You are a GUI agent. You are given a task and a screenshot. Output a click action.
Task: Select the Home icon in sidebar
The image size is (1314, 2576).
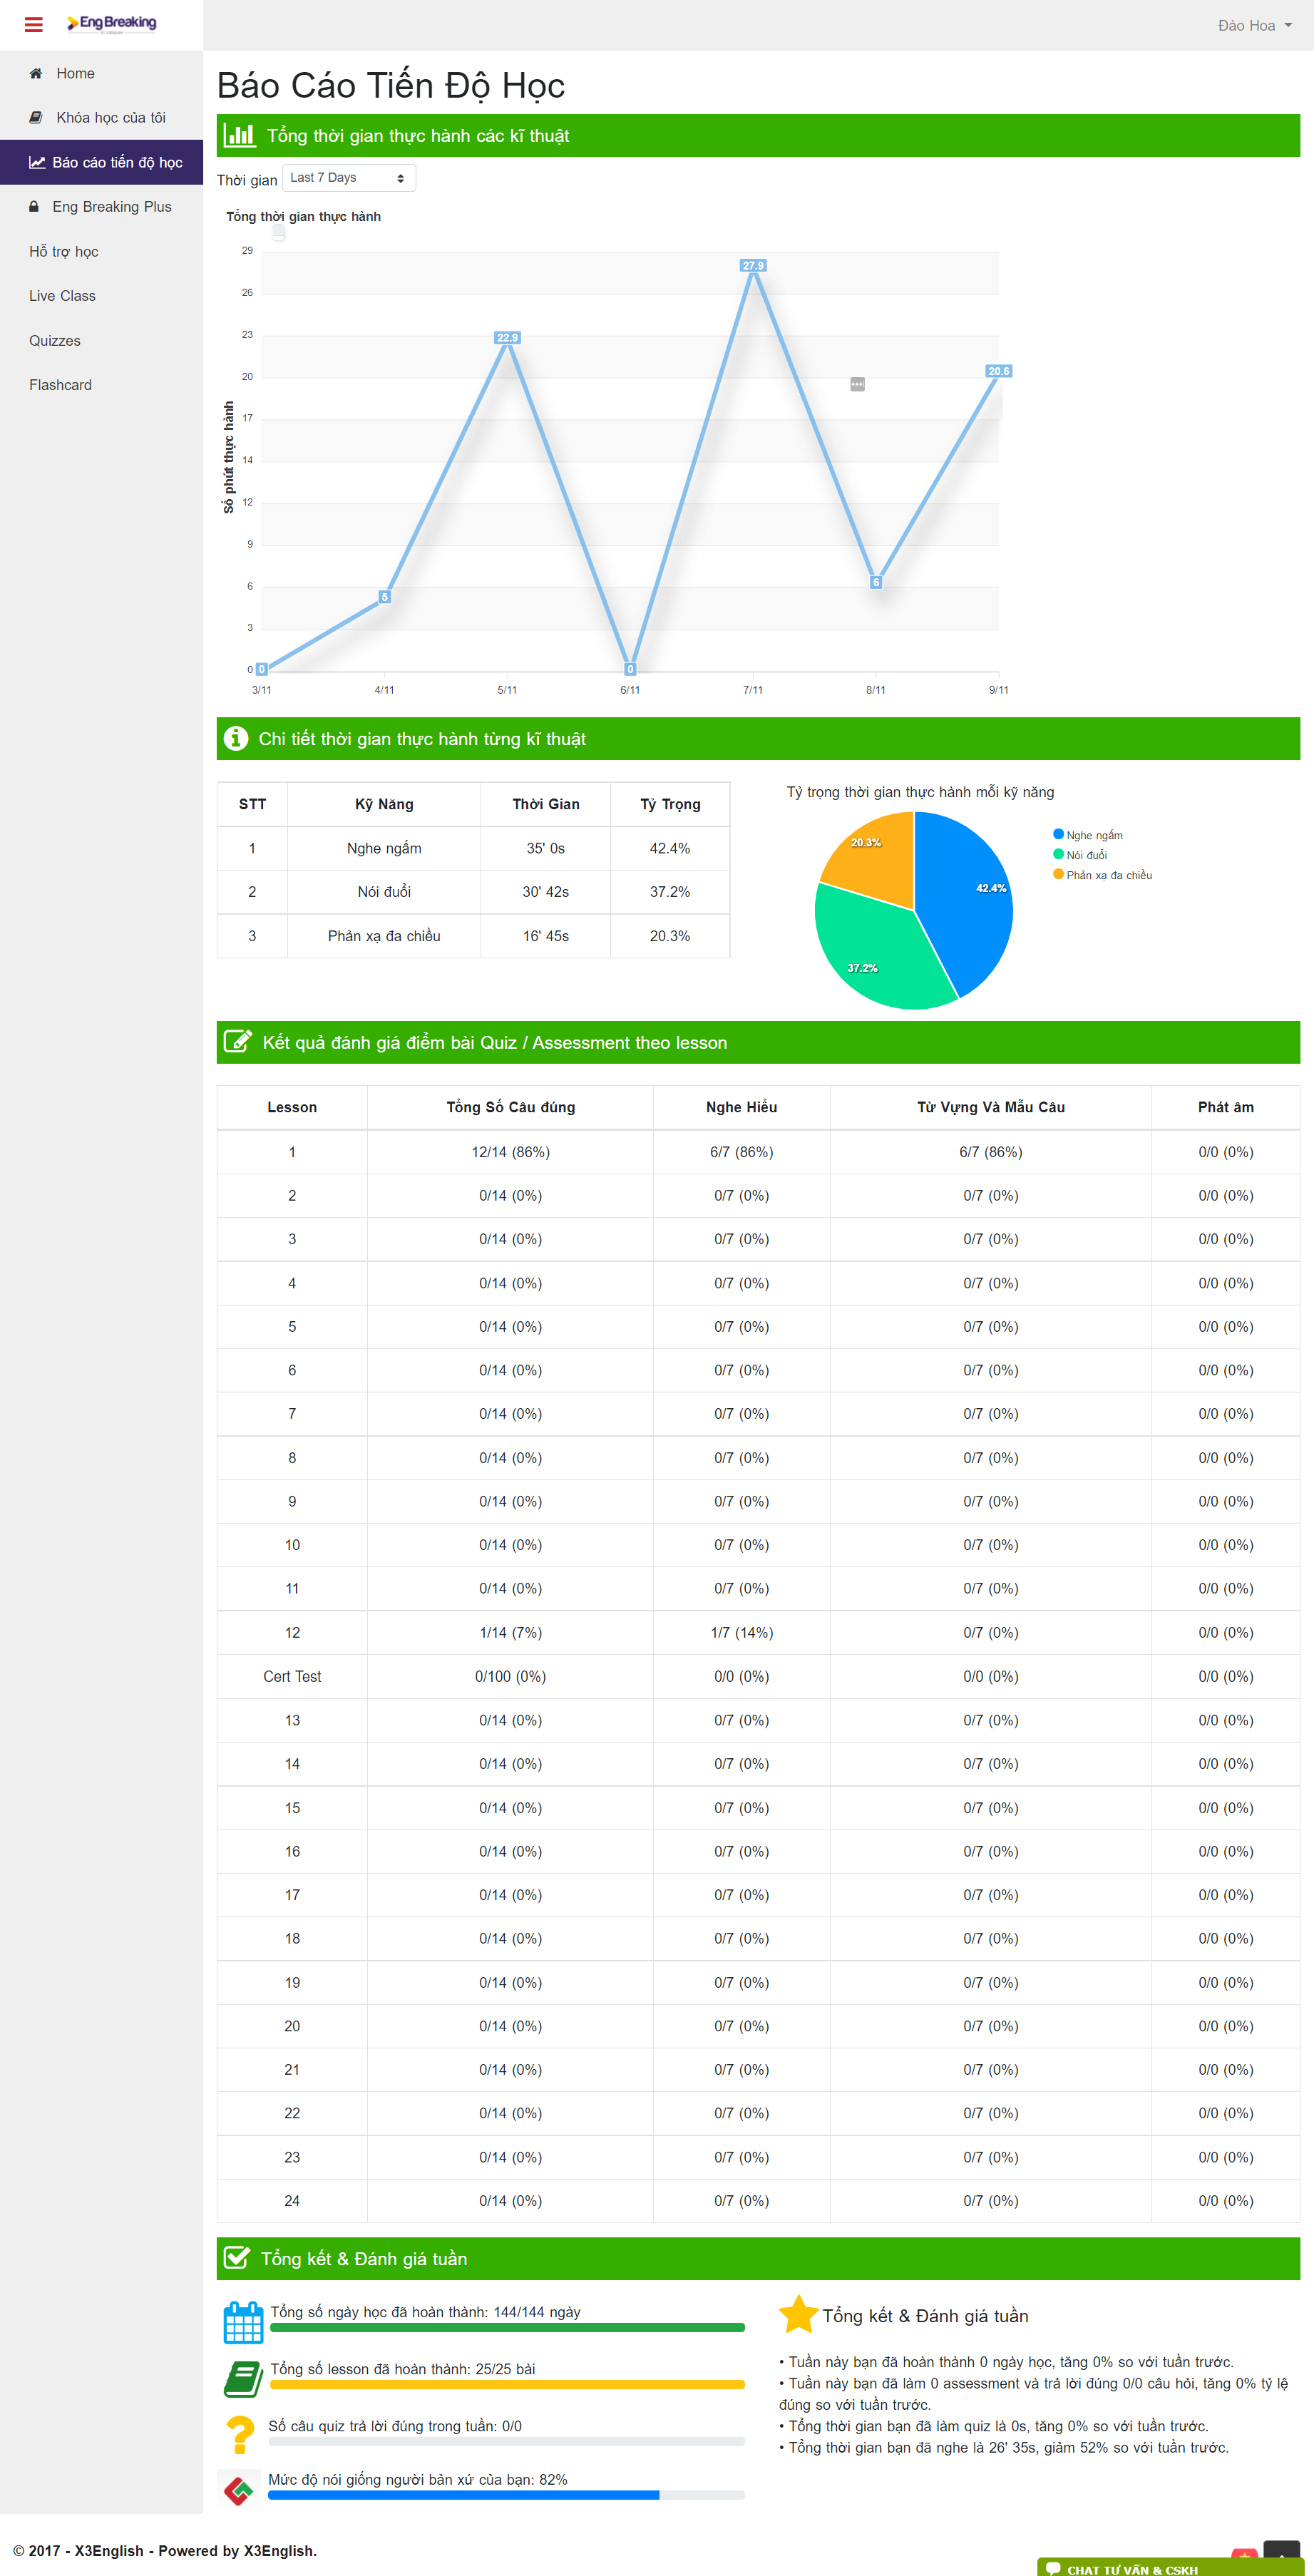coord(34,72)
